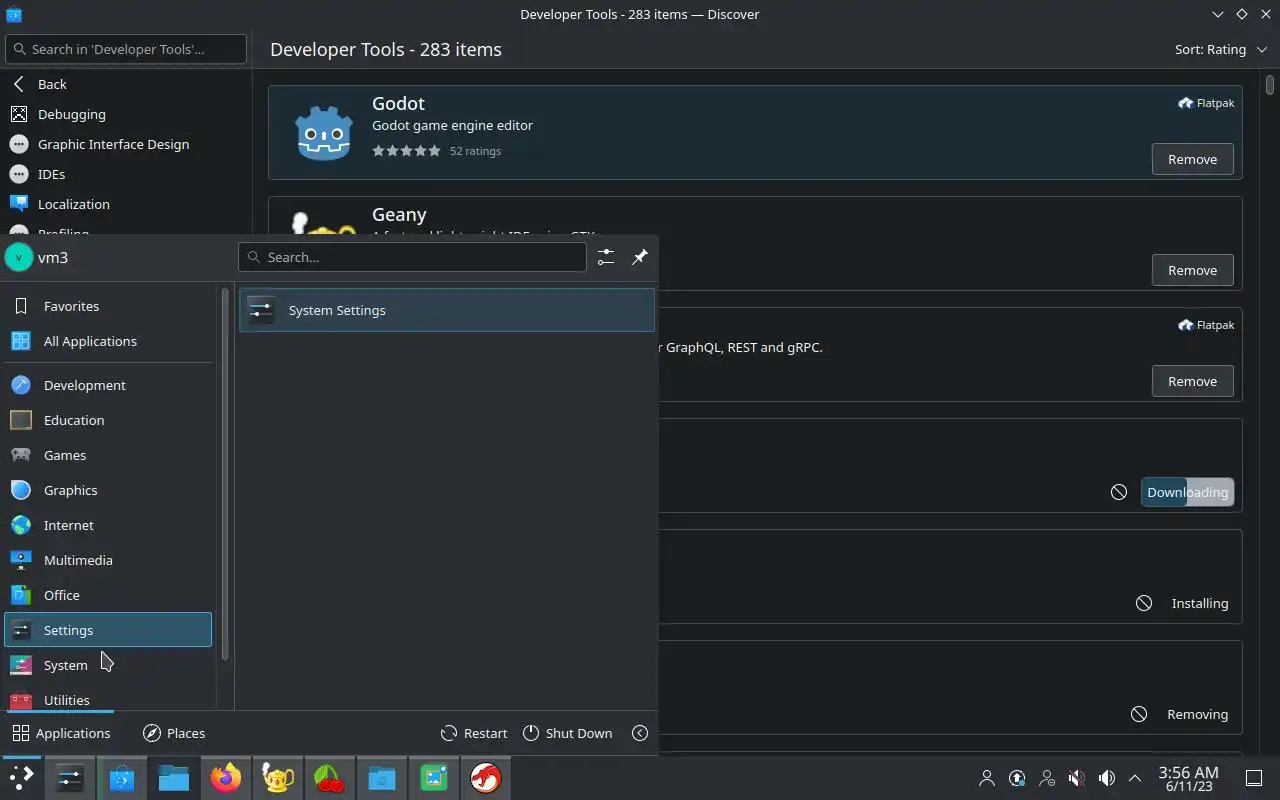Open the teapot app in taskbar
The image size is (1280, 800).
(278, 778)
